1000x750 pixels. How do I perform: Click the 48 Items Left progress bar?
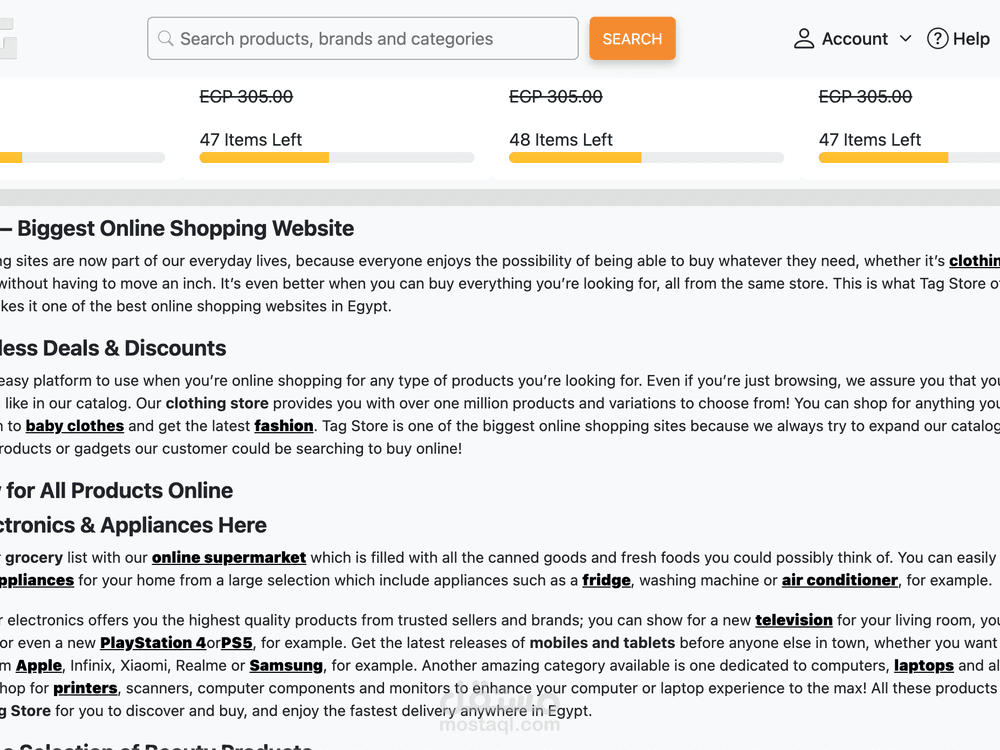coord(646,158)
